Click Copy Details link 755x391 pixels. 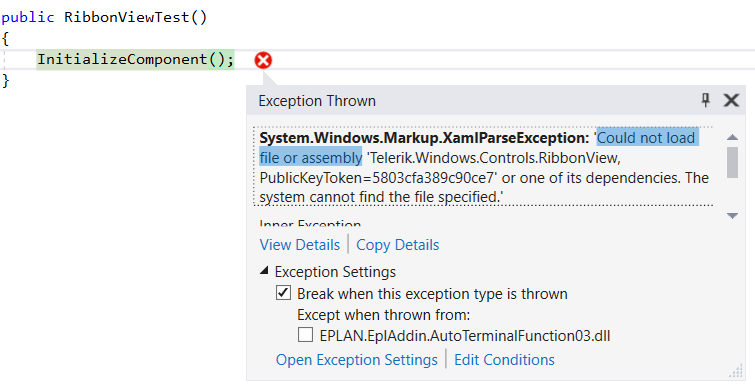point(397,245)
